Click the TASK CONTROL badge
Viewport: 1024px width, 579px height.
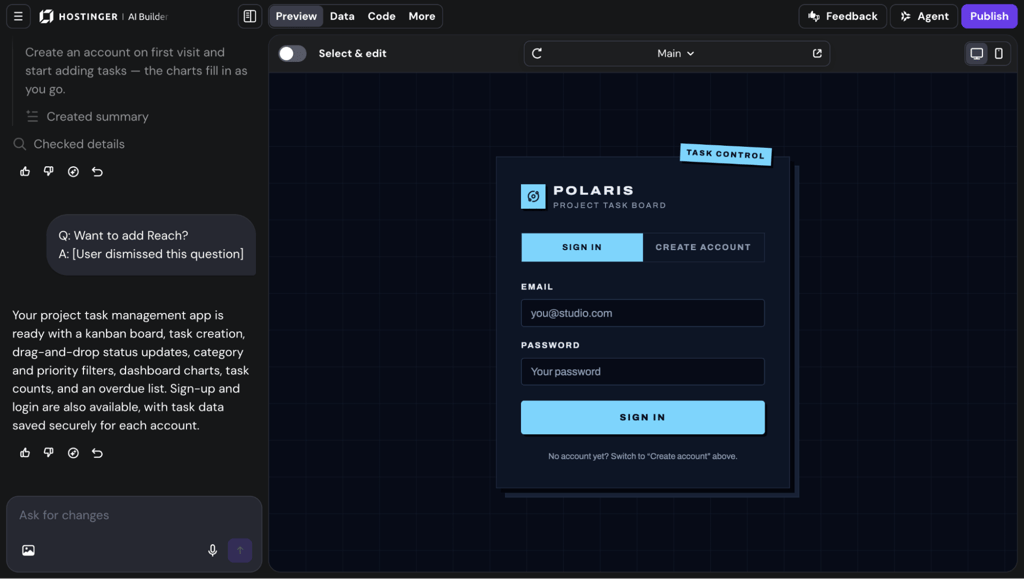pos(726,154)
